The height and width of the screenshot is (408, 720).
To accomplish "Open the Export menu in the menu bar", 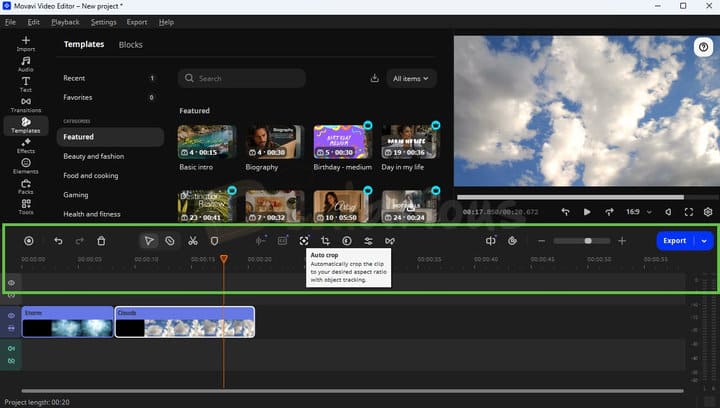I will point(137,22).
